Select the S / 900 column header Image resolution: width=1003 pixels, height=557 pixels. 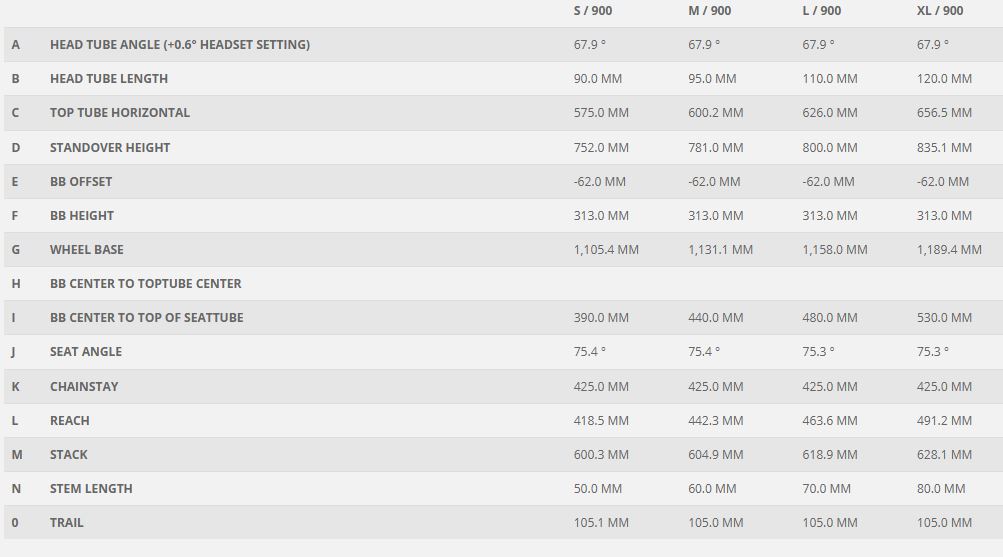[x=592, y=11]
